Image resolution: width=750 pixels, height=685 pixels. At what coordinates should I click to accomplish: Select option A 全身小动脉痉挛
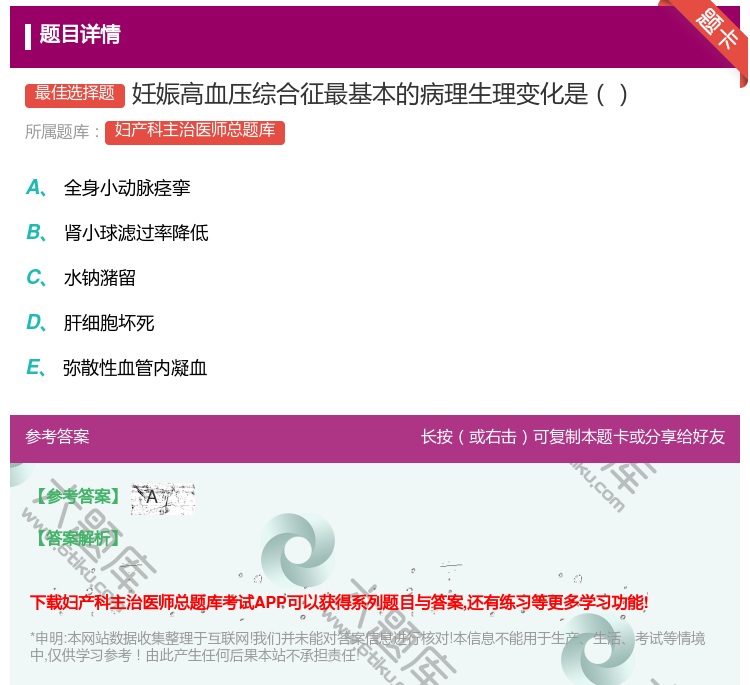click(126, 188)
